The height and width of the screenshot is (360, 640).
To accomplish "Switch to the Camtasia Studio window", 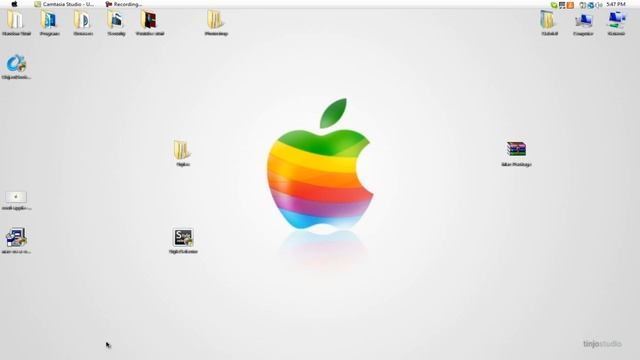I will [x=64, y=4].
